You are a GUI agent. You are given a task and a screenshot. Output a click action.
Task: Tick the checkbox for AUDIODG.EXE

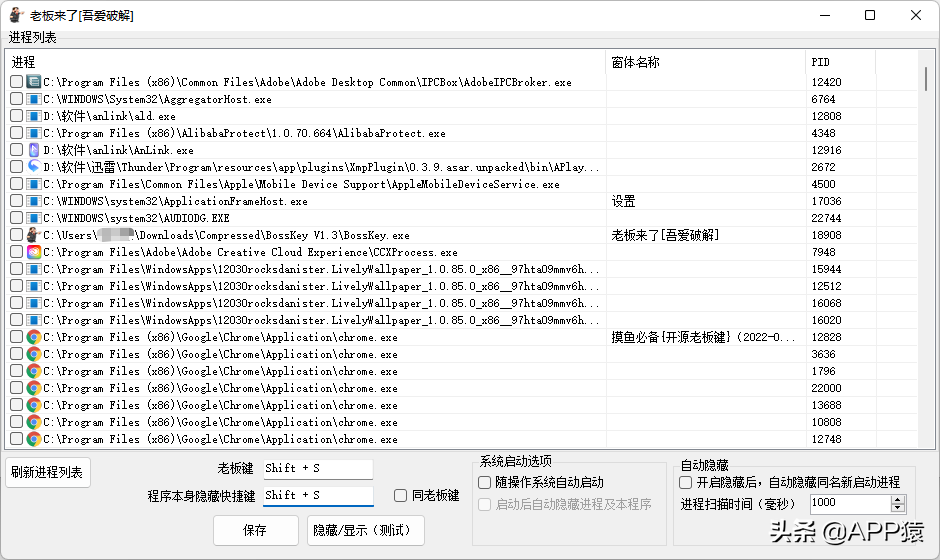pyautogui.click(x=17, y=218)
